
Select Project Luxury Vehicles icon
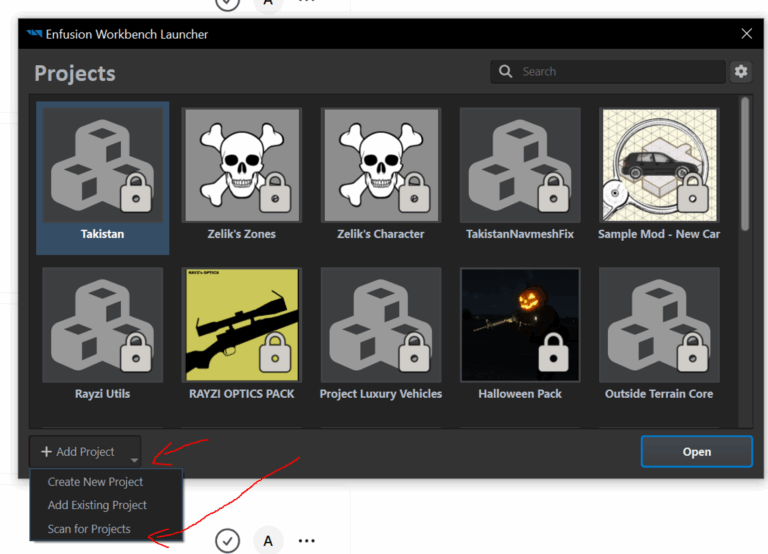point(380,325)
